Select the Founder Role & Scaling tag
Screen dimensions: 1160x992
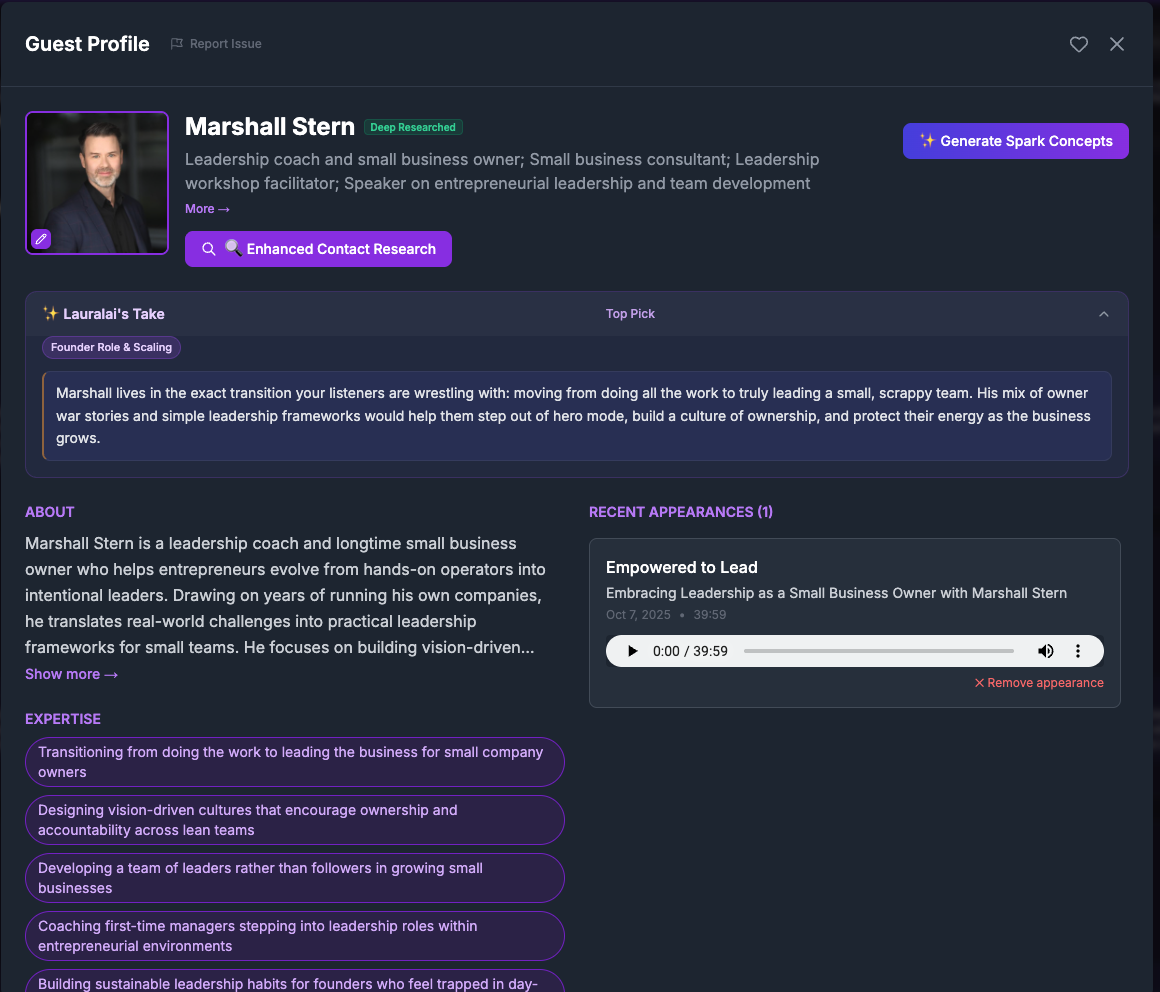tap(111, 347)
